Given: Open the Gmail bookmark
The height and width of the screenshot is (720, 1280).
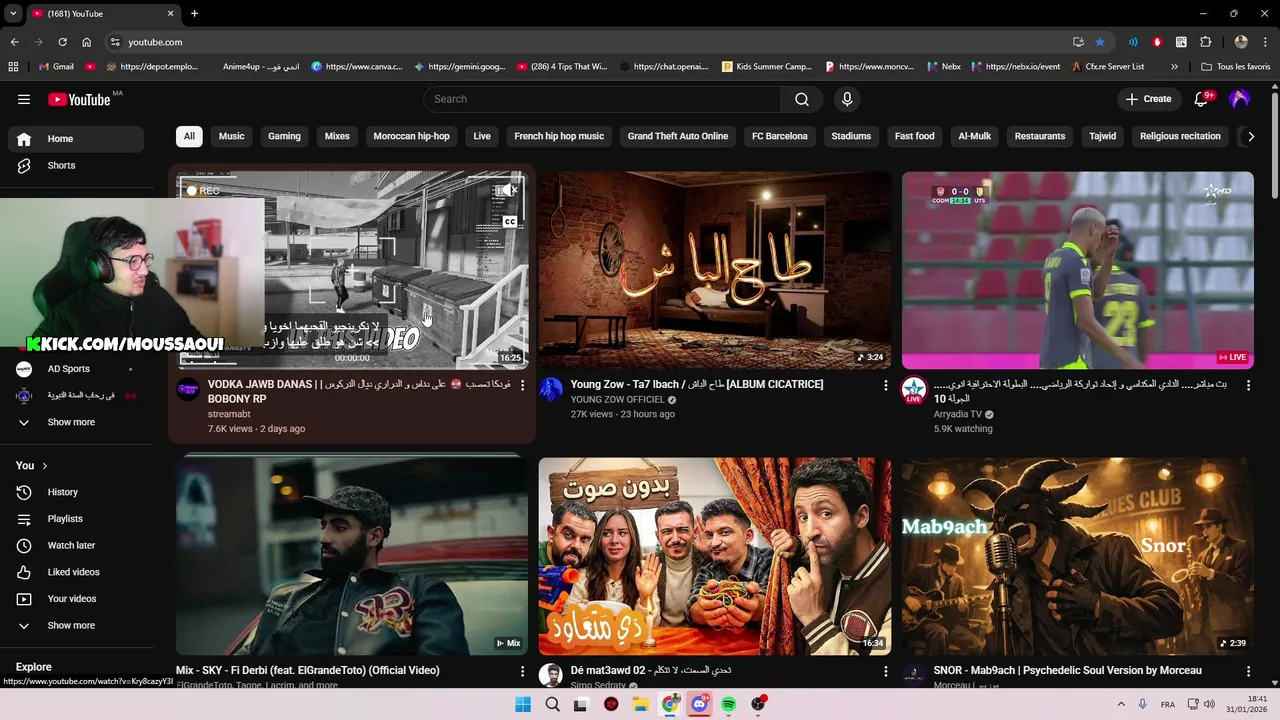Looking at the screenshot, I should [56, 67].
